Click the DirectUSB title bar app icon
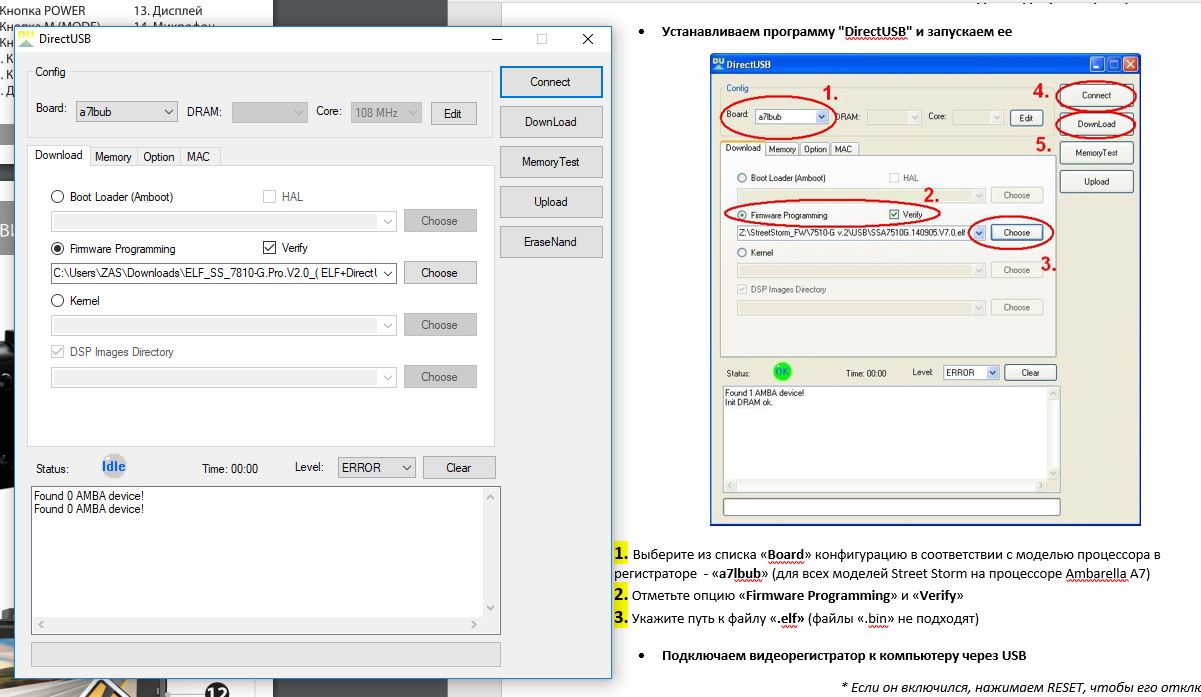This screenshot has height=697, width=1201. [22, 39]
